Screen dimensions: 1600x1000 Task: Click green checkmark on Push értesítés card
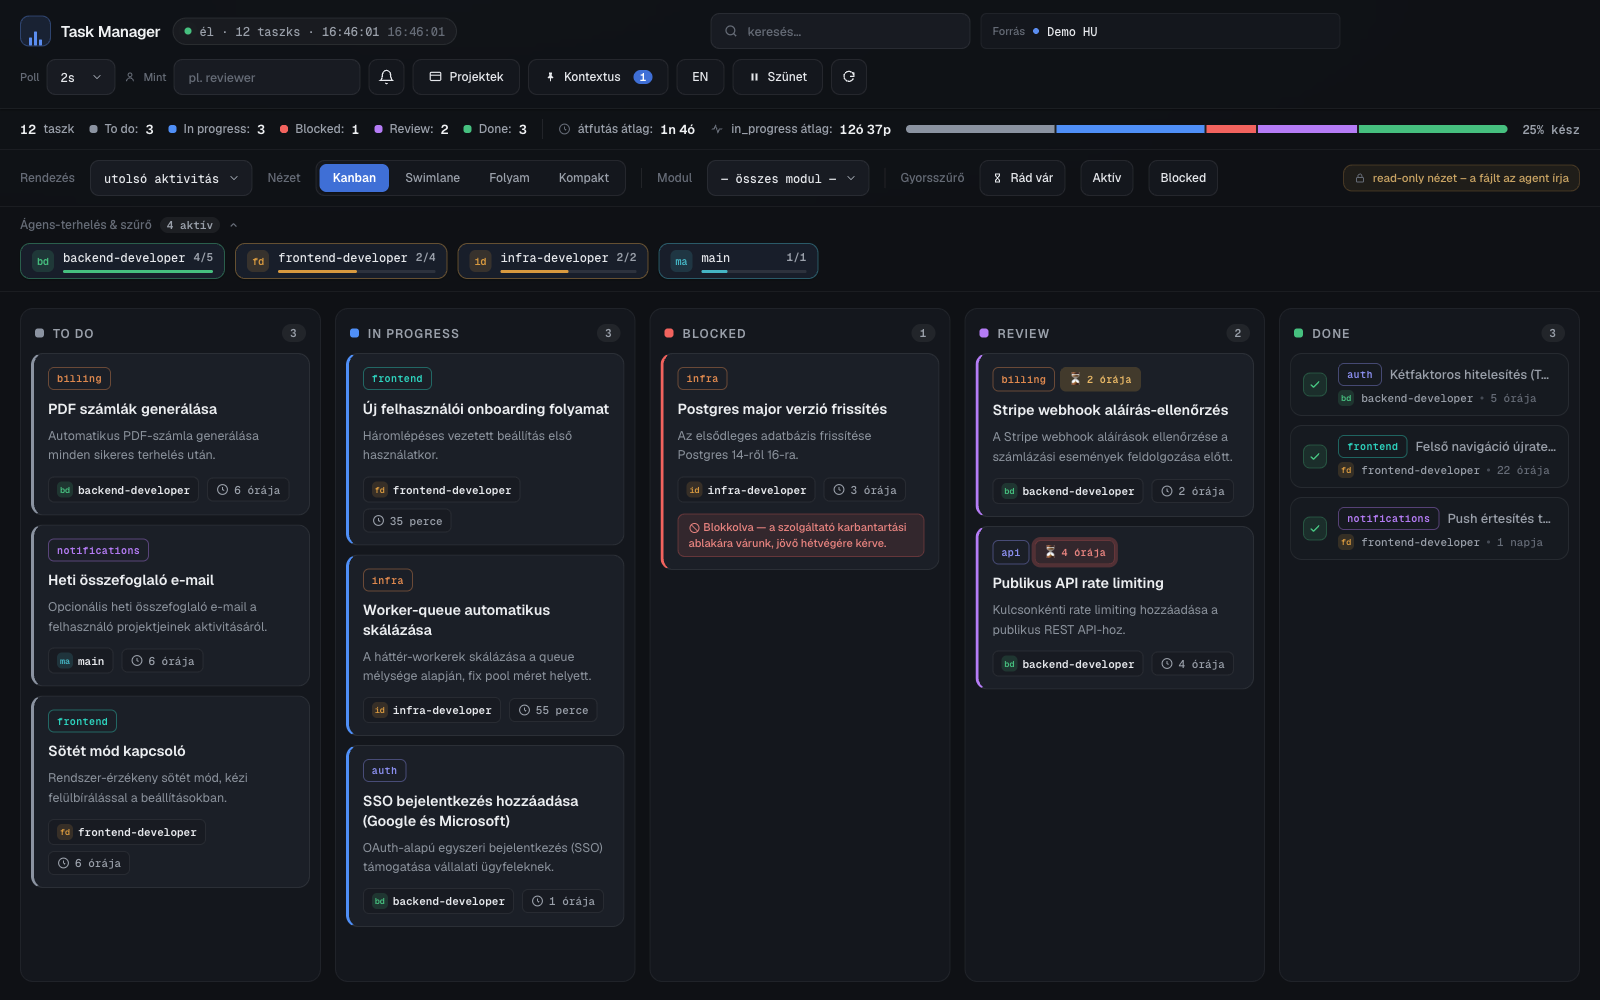pos(1315,528)
